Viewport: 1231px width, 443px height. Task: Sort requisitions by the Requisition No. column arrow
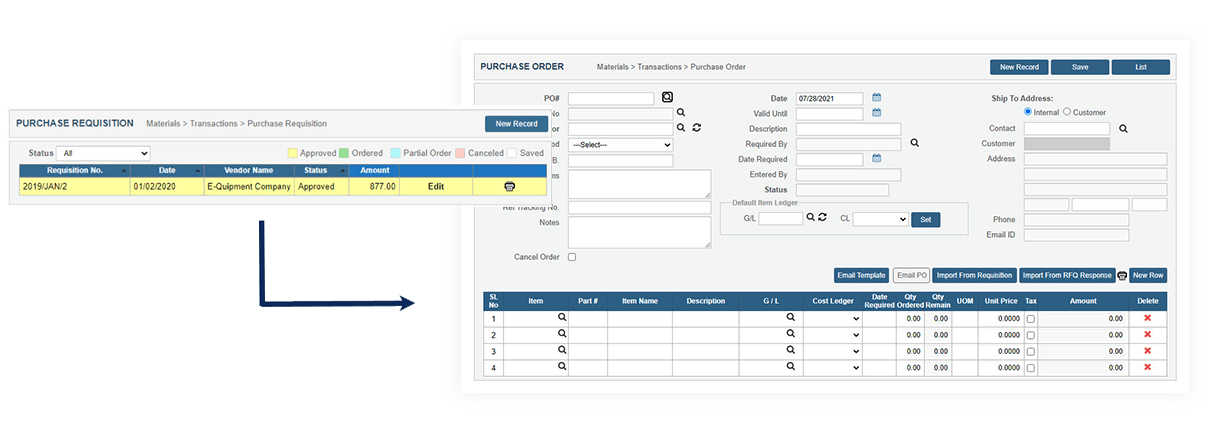(x=123, y=171)
